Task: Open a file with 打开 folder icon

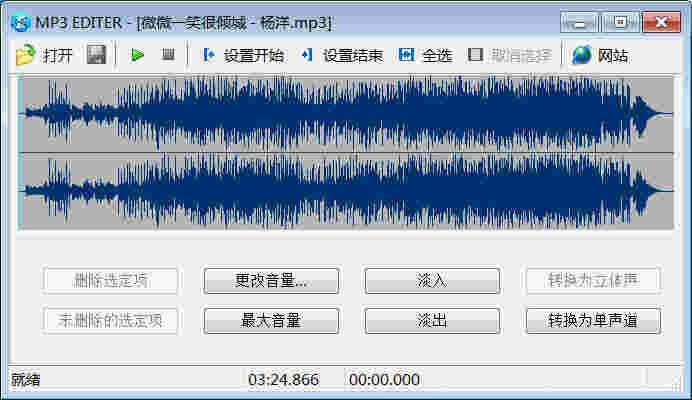Action: click(25, 55)
